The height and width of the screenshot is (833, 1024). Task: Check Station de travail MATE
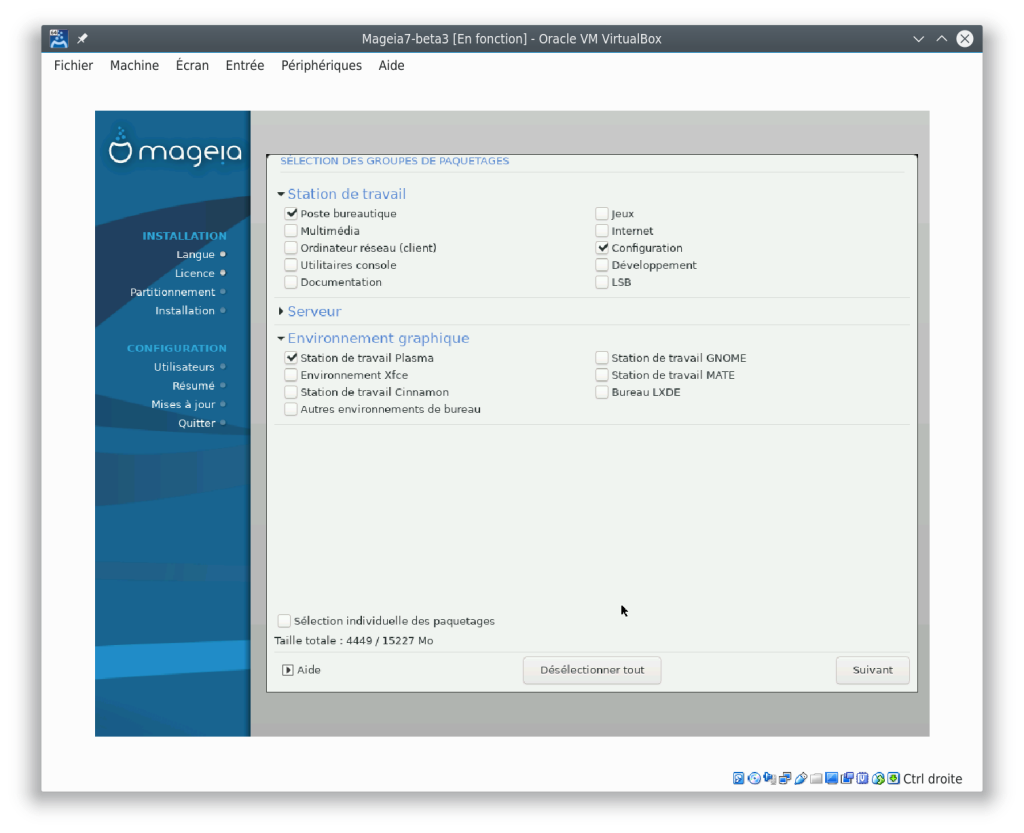pyautogui.click(x=602, y=375)
